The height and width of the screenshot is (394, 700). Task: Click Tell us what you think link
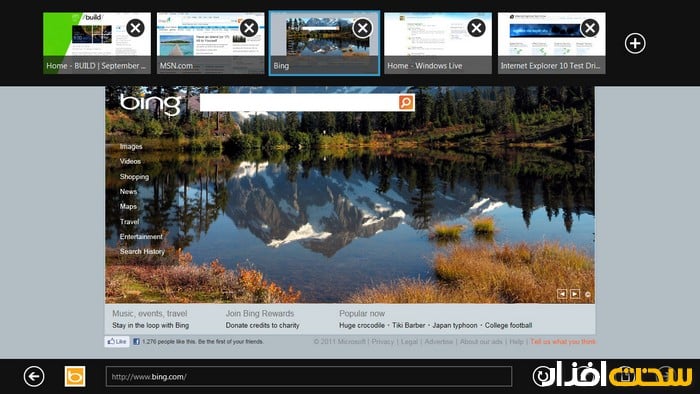coord(563,341)
